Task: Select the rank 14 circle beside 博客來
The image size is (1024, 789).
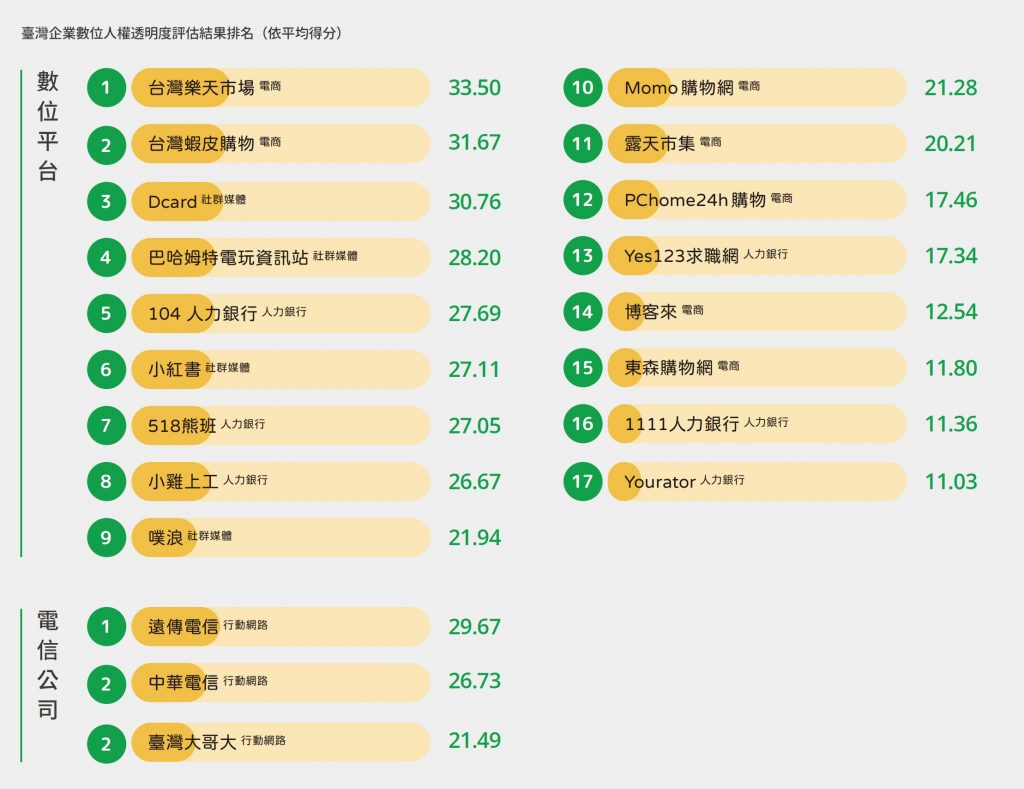Action: [582, 312]
